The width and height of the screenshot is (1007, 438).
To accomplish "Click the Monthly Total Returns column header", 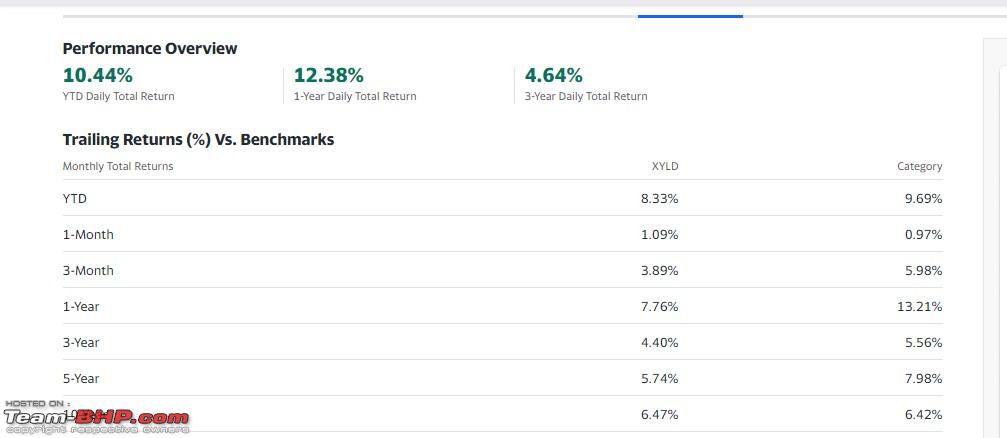I will pyautogui.click(x=118, y=166).
